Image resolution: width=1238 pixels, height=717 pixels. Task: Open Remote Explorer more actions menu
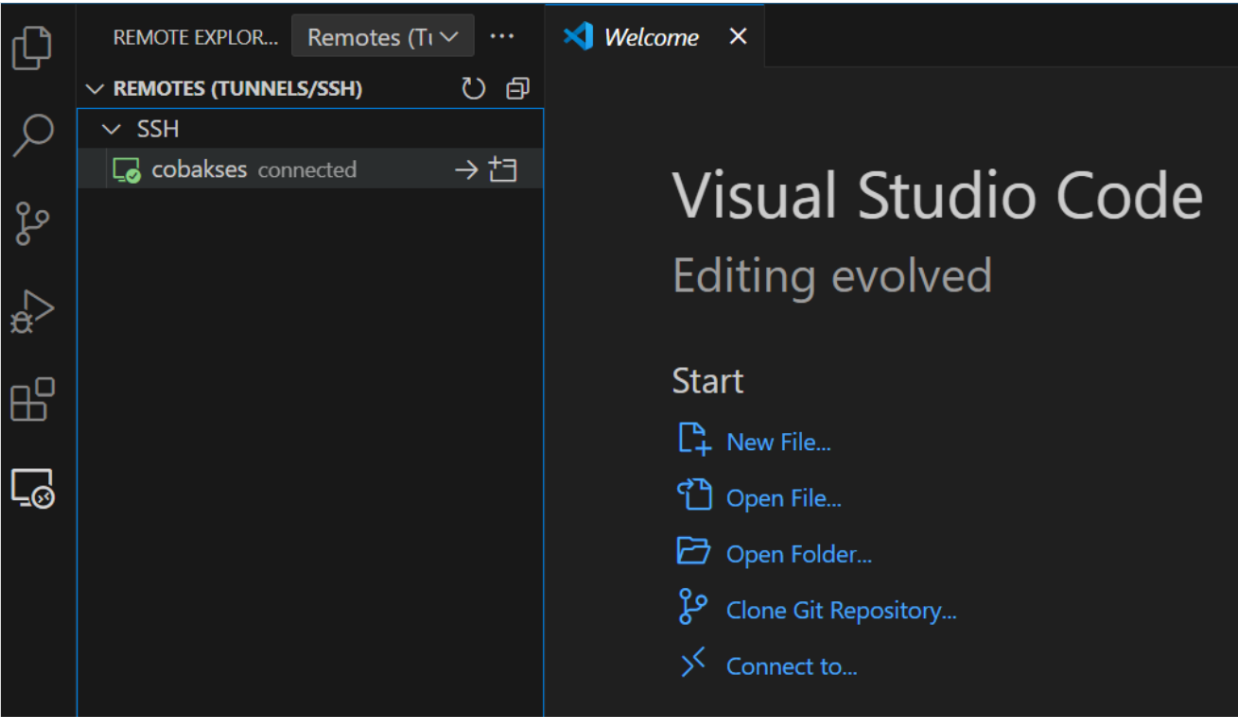pos(502,37)
